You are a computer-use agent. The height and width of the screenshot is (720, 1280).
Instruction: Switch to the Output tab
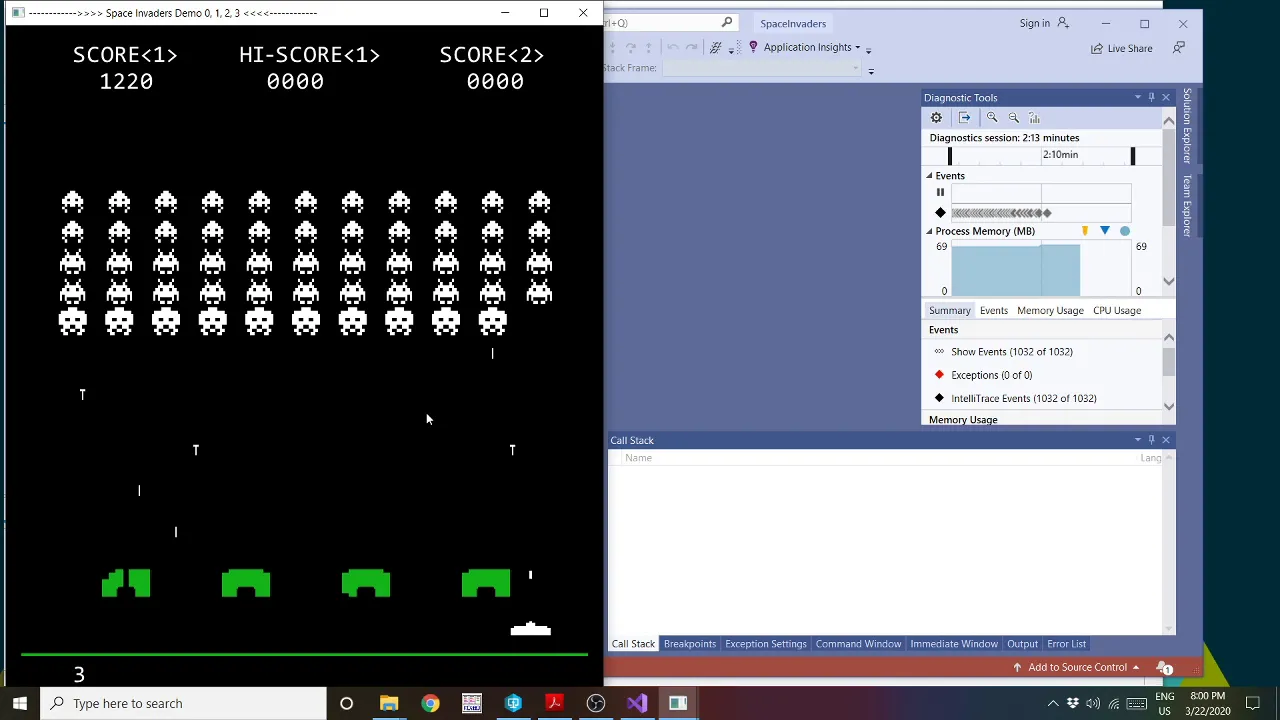tap(1022, 644)
